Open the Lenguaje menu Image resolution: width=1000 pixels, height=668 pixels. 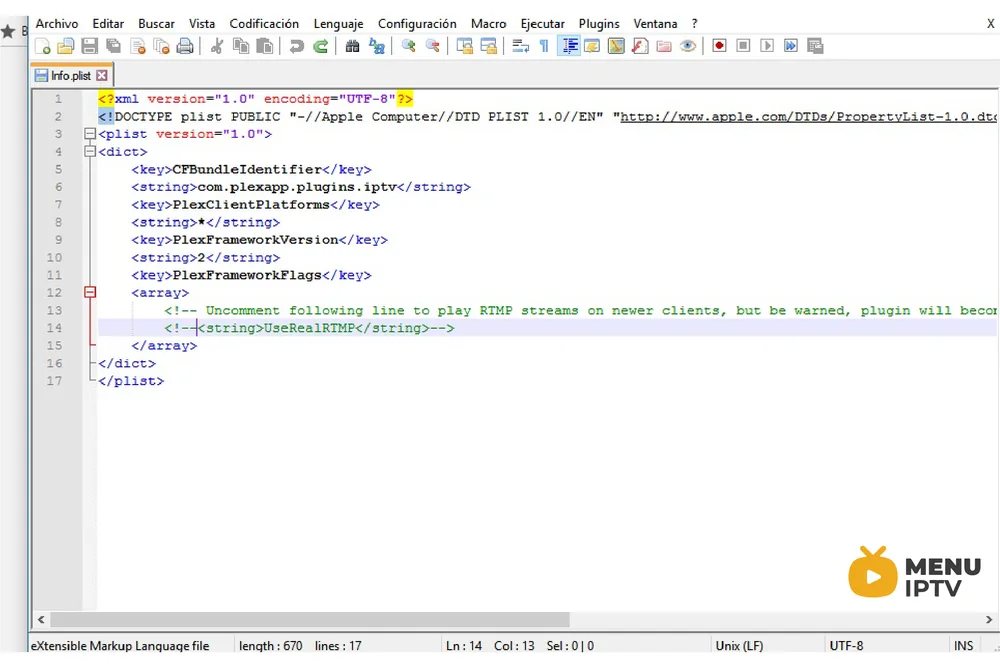(338, 24)
